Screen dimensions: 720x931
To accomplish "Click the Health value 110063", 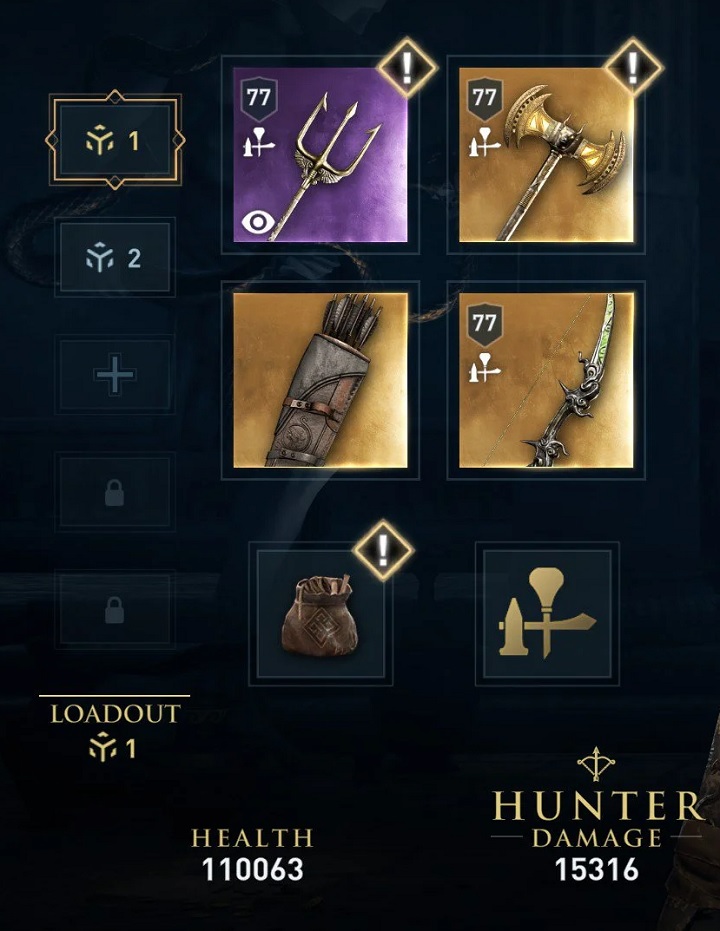I will (253, 870).
